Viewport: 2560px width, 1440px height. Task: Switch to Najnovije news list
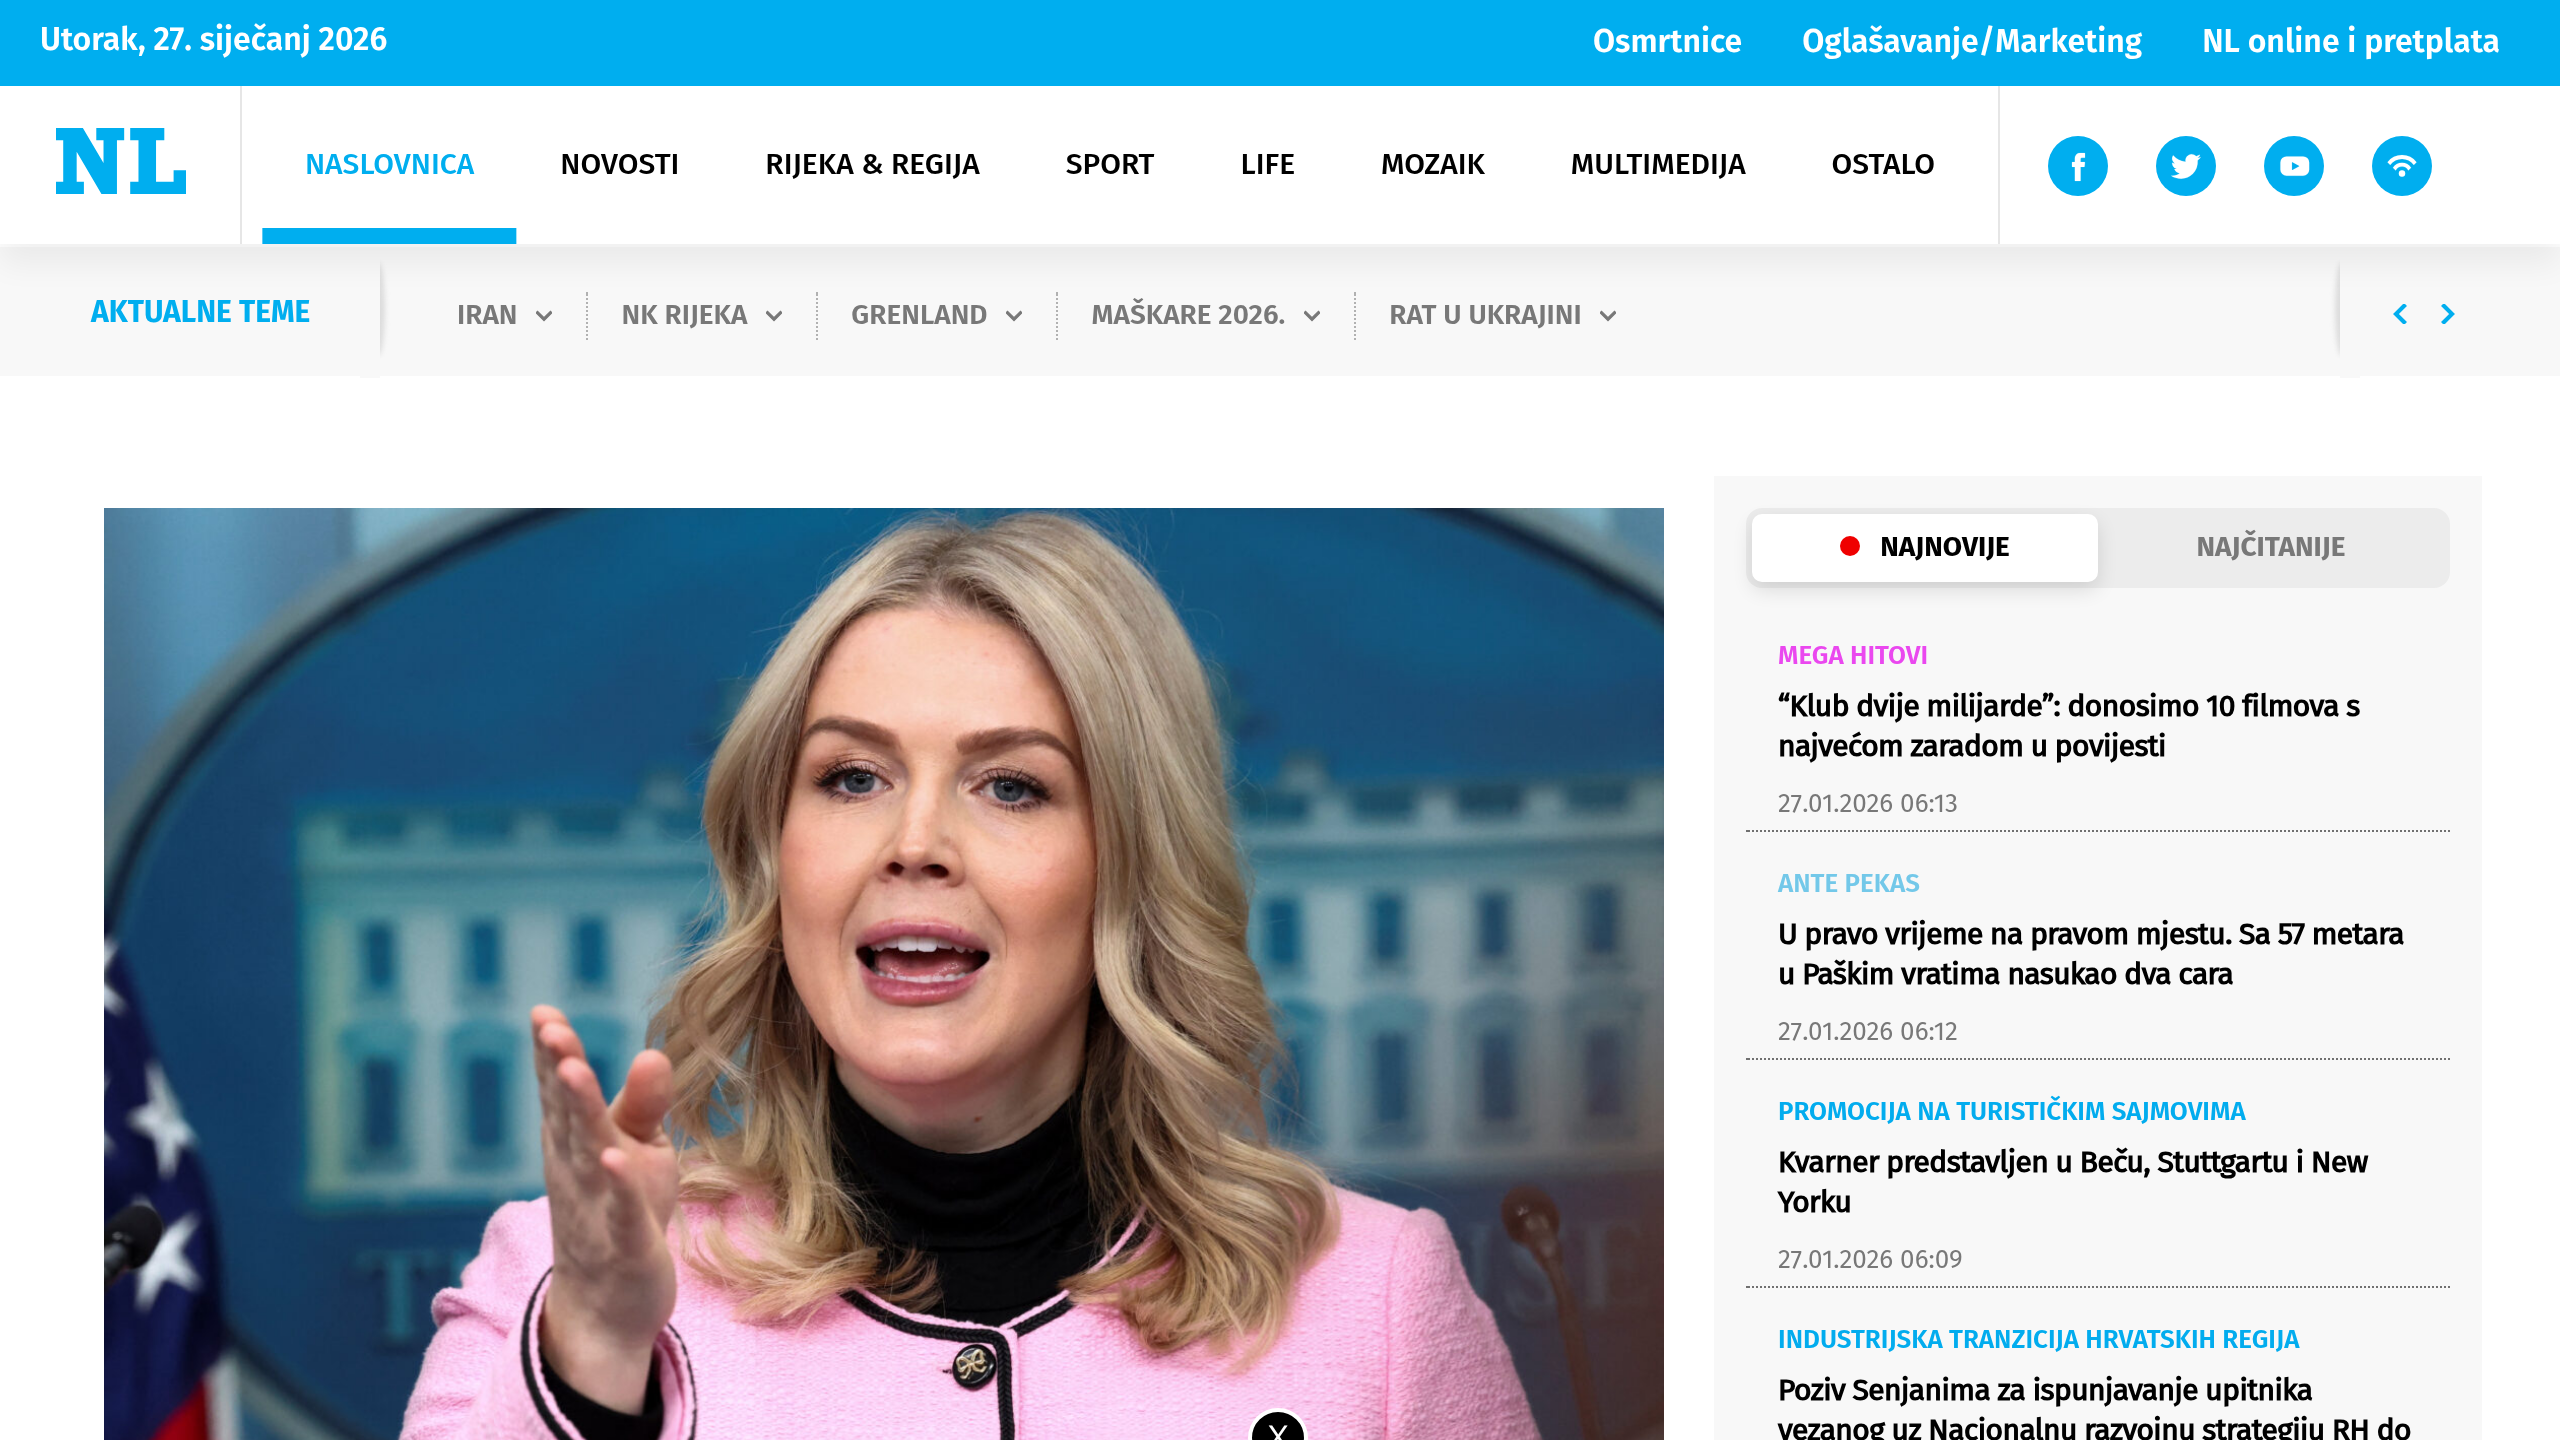pyautogui.click(x=1924, y=547)
